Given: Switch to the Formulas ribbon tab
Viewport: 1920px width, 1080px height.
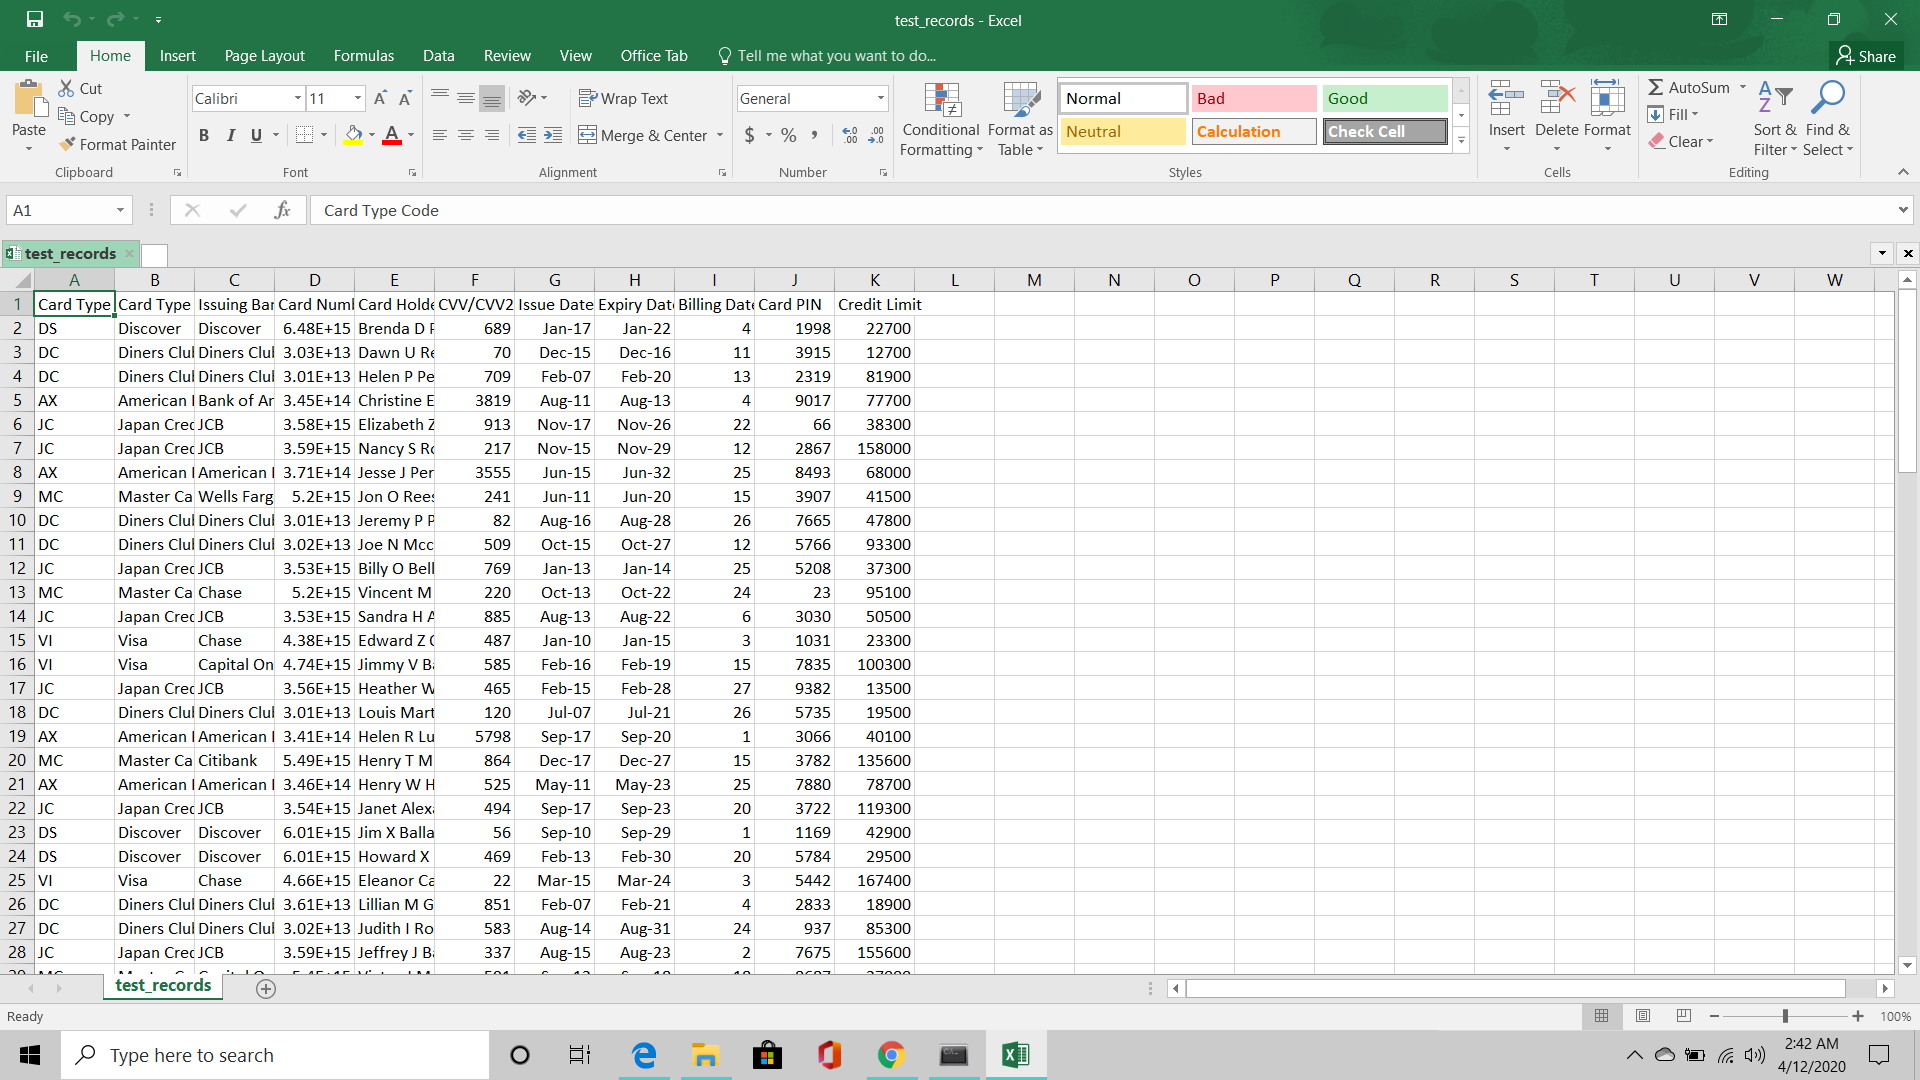Looking at the screenshot, I should [363, 55].
